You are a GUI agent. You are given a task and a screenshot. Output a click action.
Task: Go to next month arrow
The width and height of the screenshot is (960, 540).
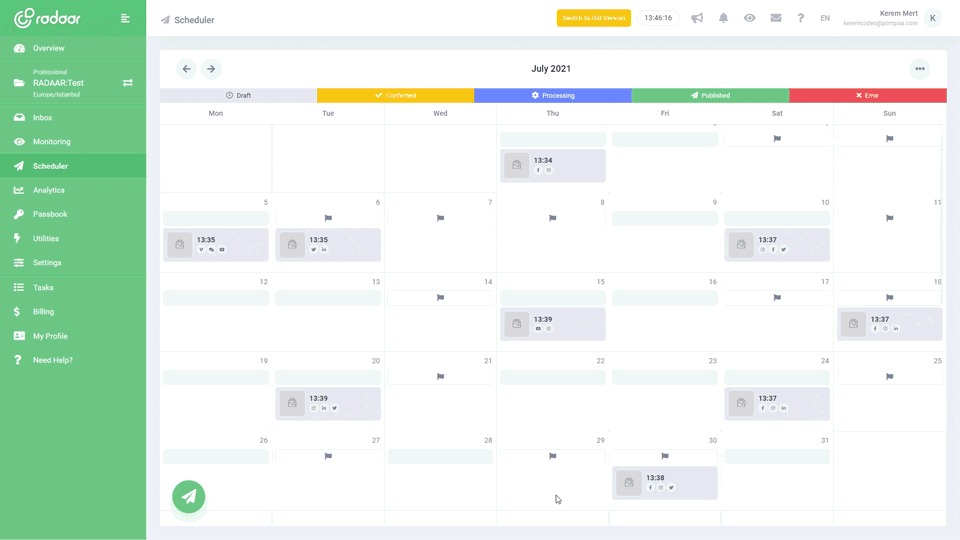[210, 69]
